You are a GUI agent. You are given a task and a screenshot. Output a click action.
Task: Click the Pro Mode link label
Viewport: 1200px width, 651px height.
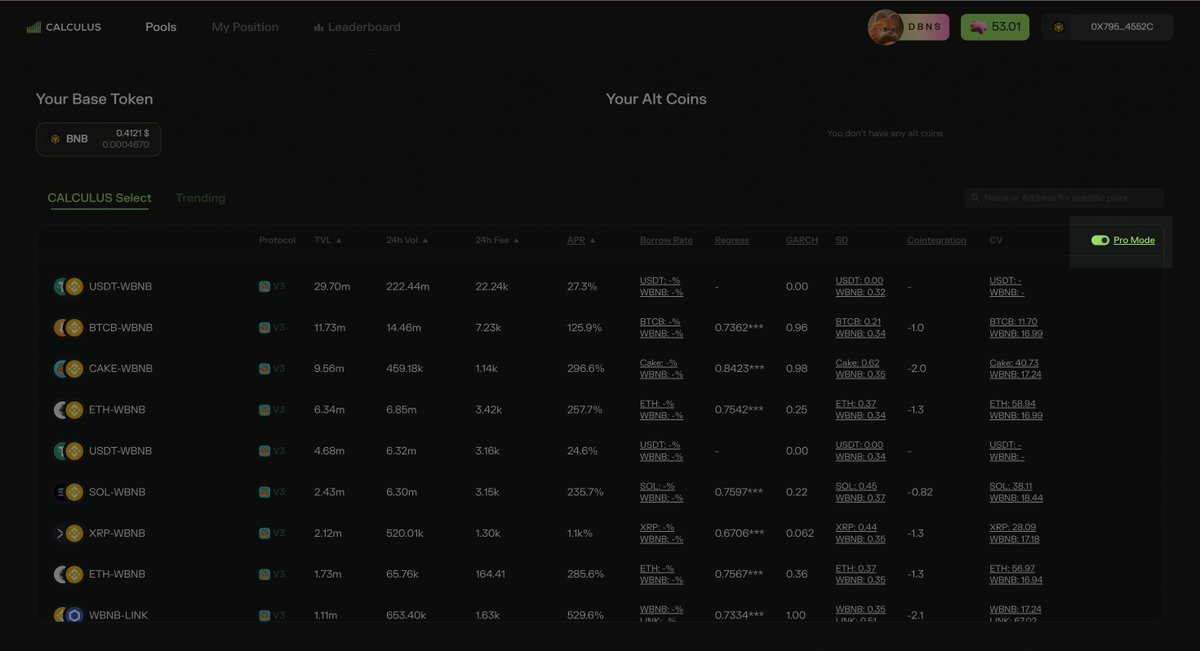point(1134,240)
